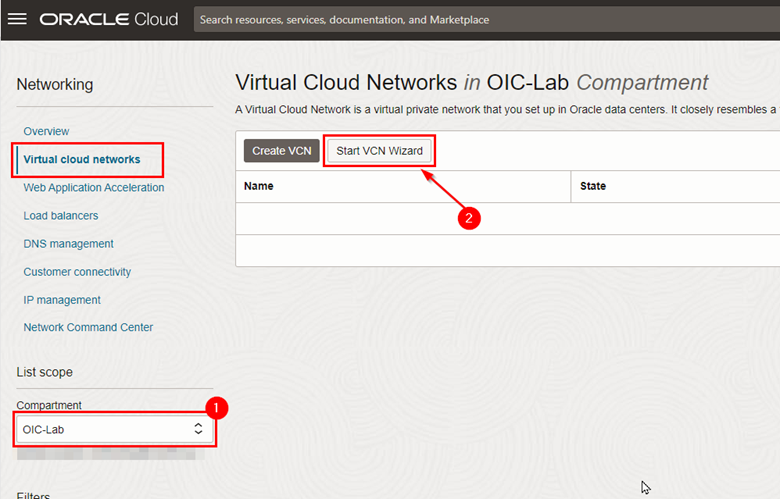780x499 pixels.
Task: Open Network Command Center link
Action: tap(88, 327)
